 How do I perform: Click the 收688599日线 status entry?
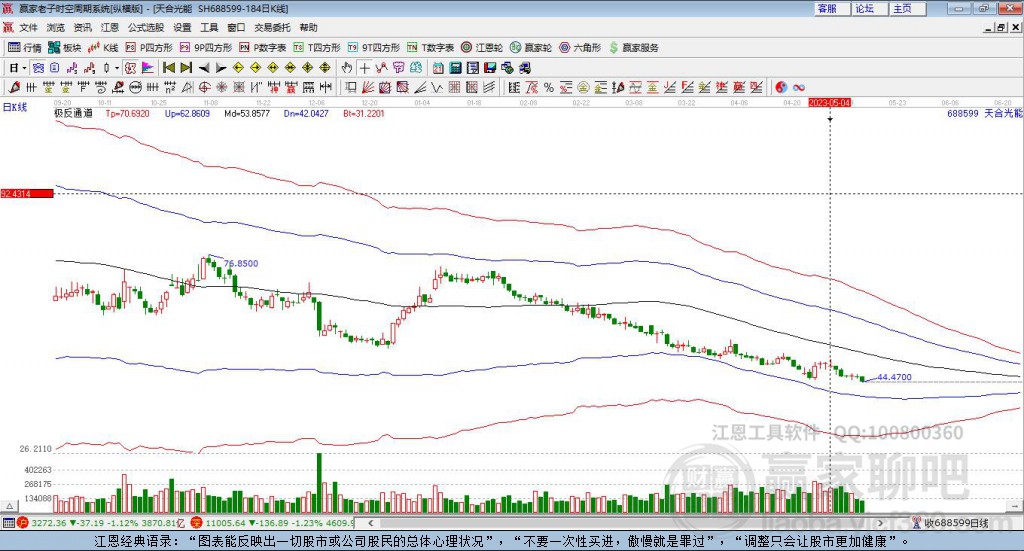[x=951, y=523]
